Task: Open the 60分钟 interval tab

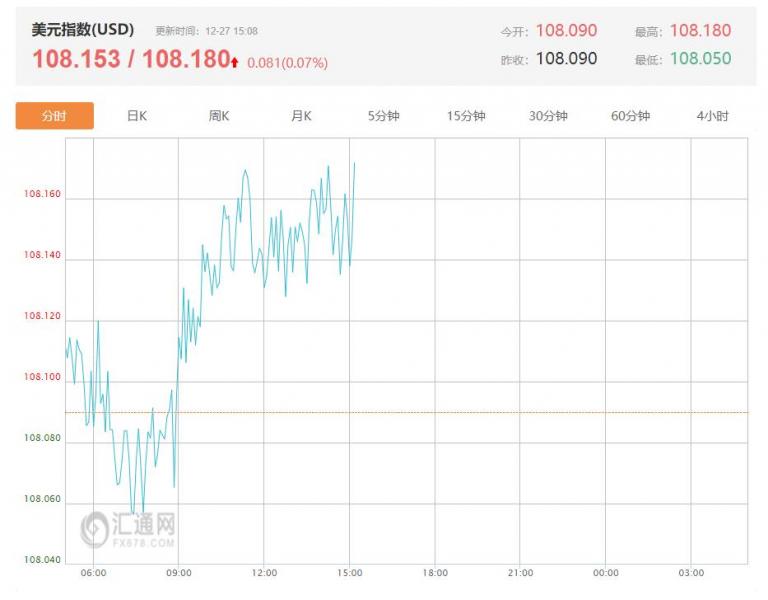Action: [630, 116]
